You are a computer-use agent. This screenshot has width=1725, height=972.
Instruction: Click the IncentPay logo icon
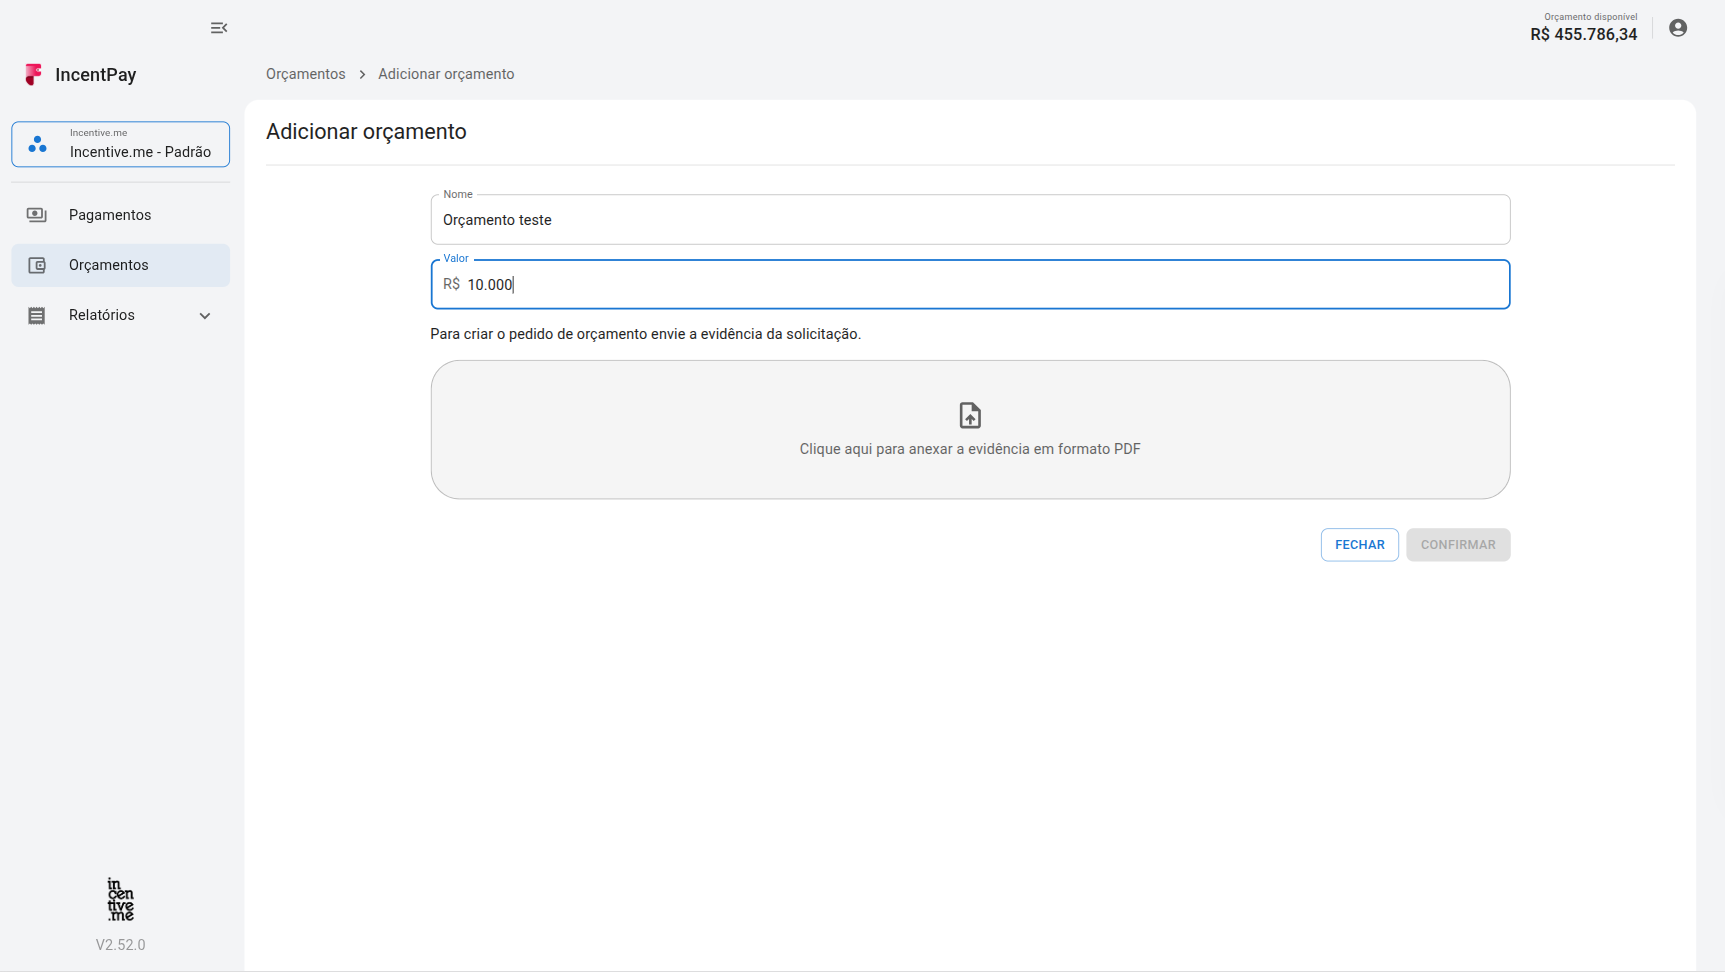(x=34, y=74)
